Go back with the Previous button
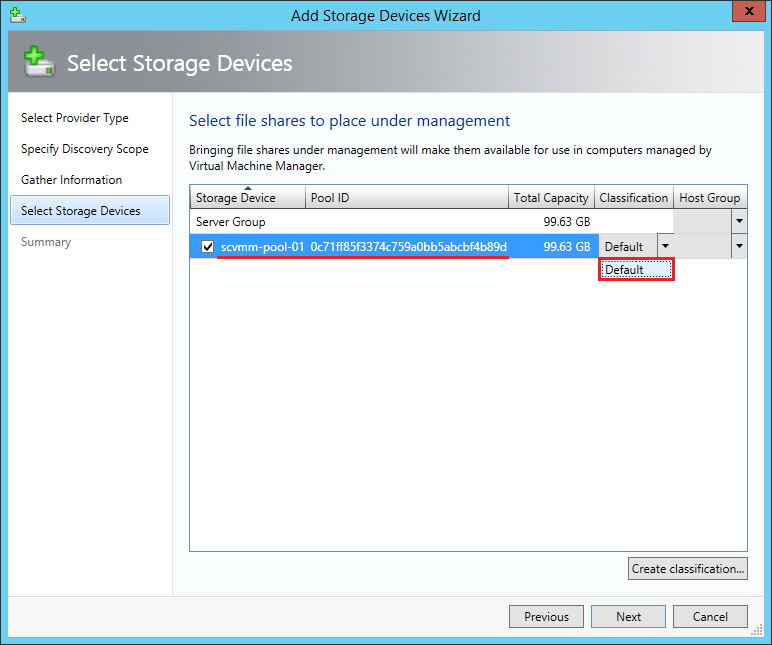 click(x=546, y=616)
